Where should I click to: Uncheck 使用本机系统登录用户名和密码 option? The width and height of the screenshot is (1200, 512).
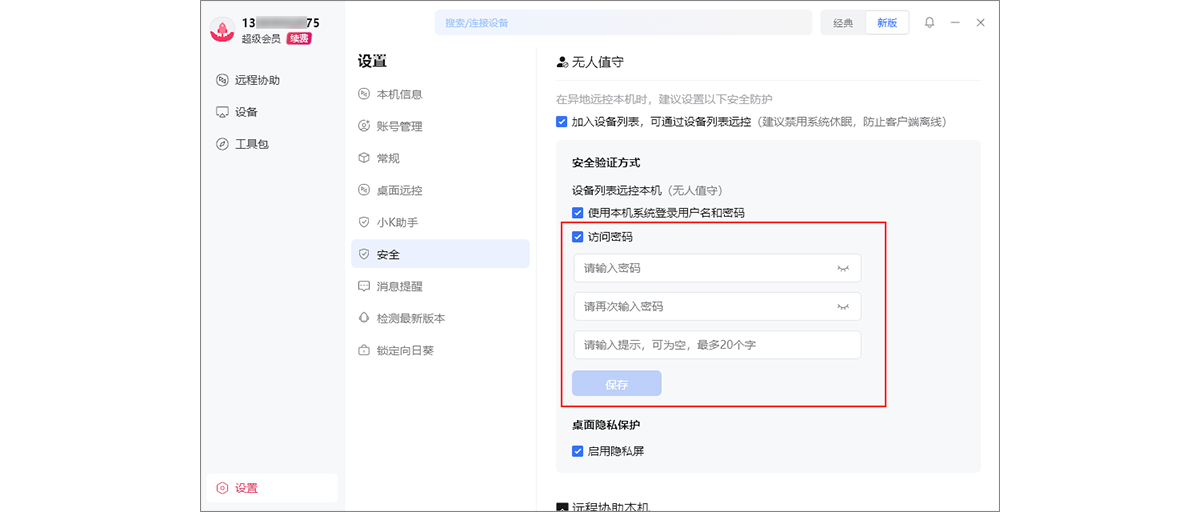(x=578, y=213)
